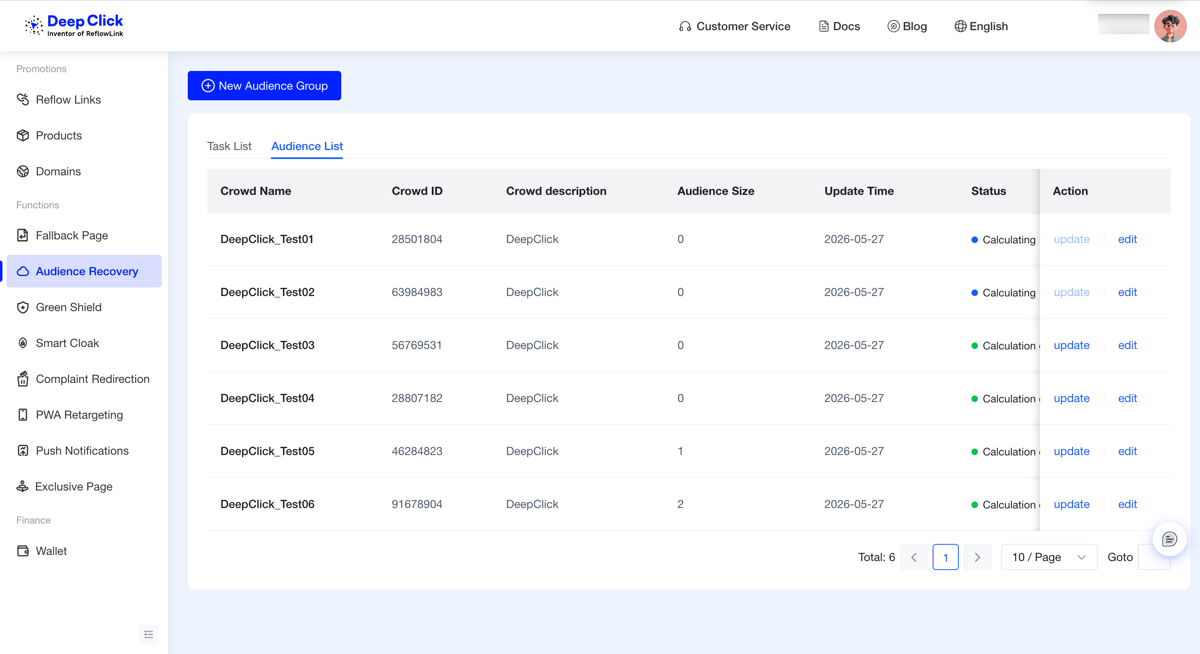Click the PWA Retargeting phone icon
The width and height of the screenshot is (1200, 654).
click(23, 415)
